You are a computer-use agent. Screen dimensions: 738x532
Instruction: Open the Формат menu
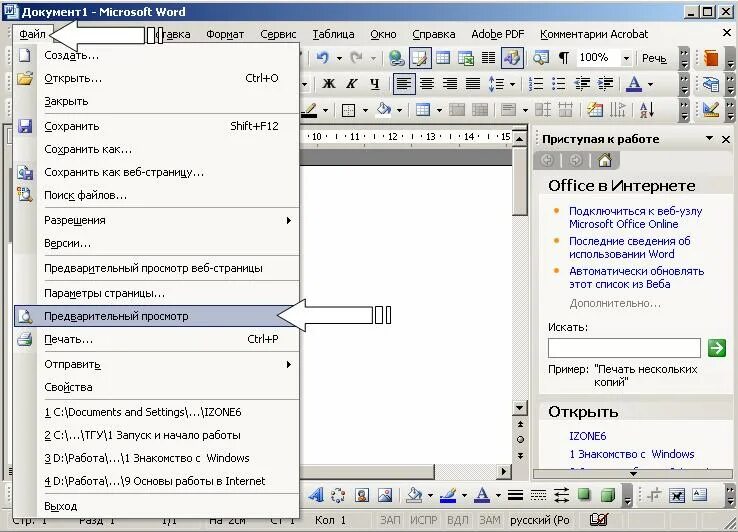225,34
